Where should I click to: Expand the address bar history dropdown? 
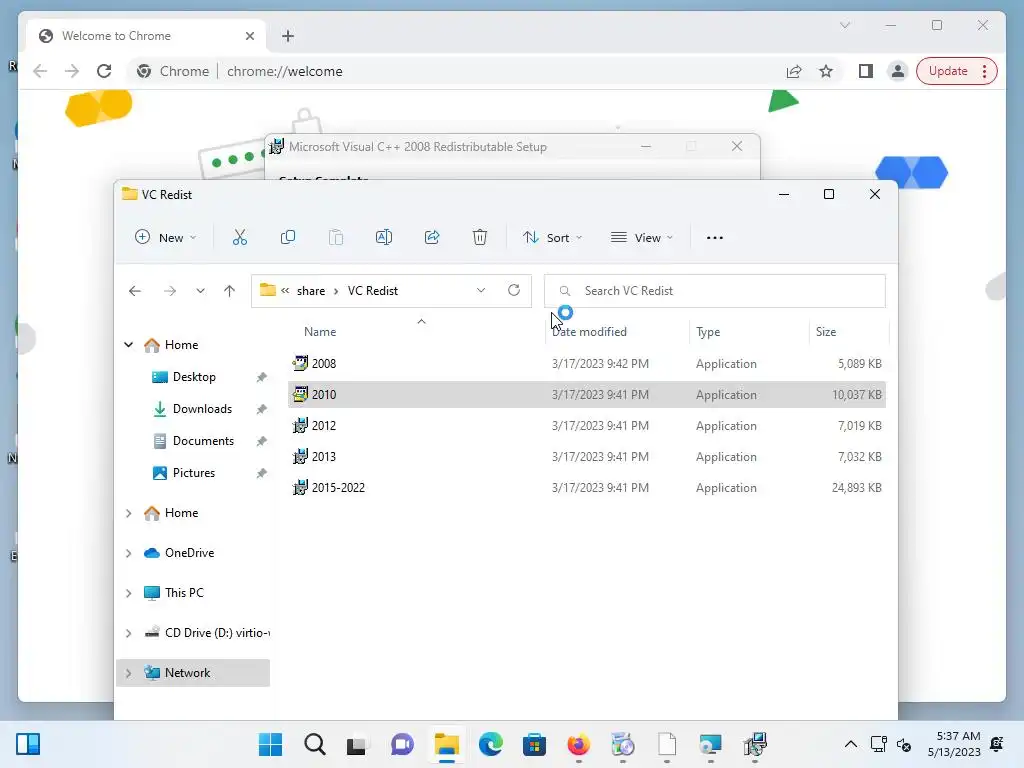pos(481,291)
